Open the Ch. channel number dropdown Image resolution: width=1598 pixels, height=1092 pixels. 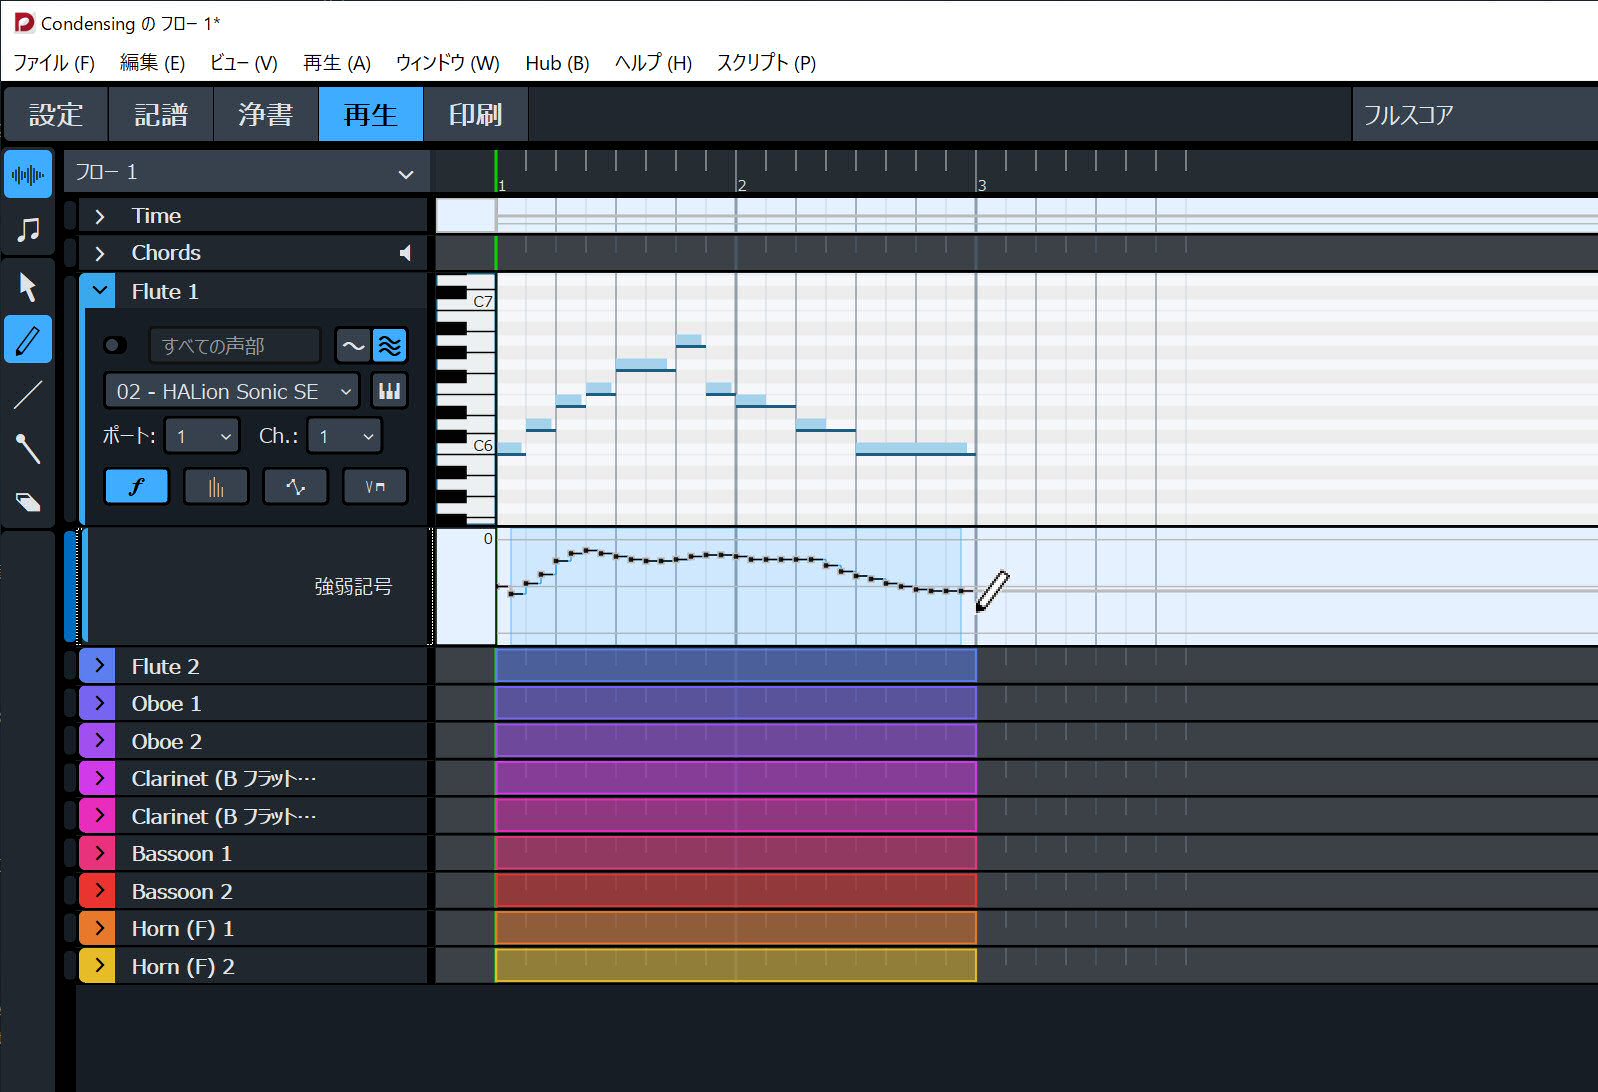pyautogui.click(x=345, y=436)
